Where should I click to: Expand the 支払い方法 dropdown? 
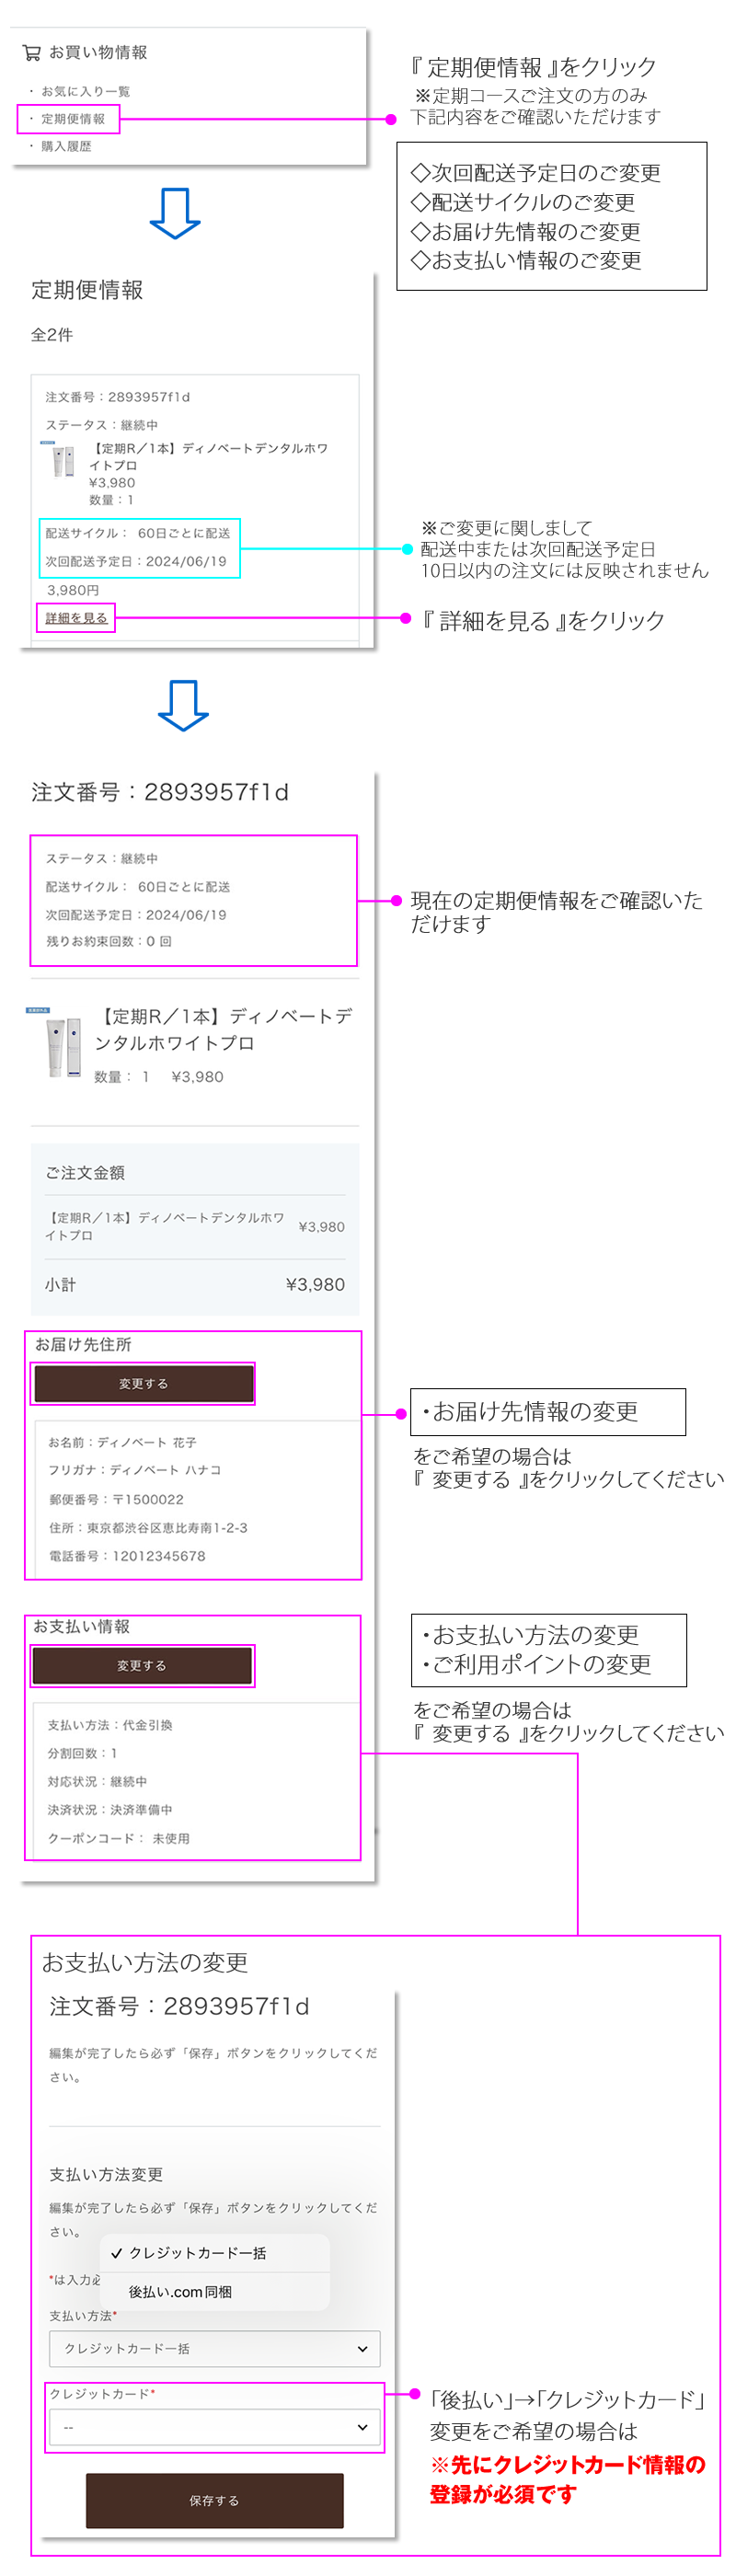214,2348
